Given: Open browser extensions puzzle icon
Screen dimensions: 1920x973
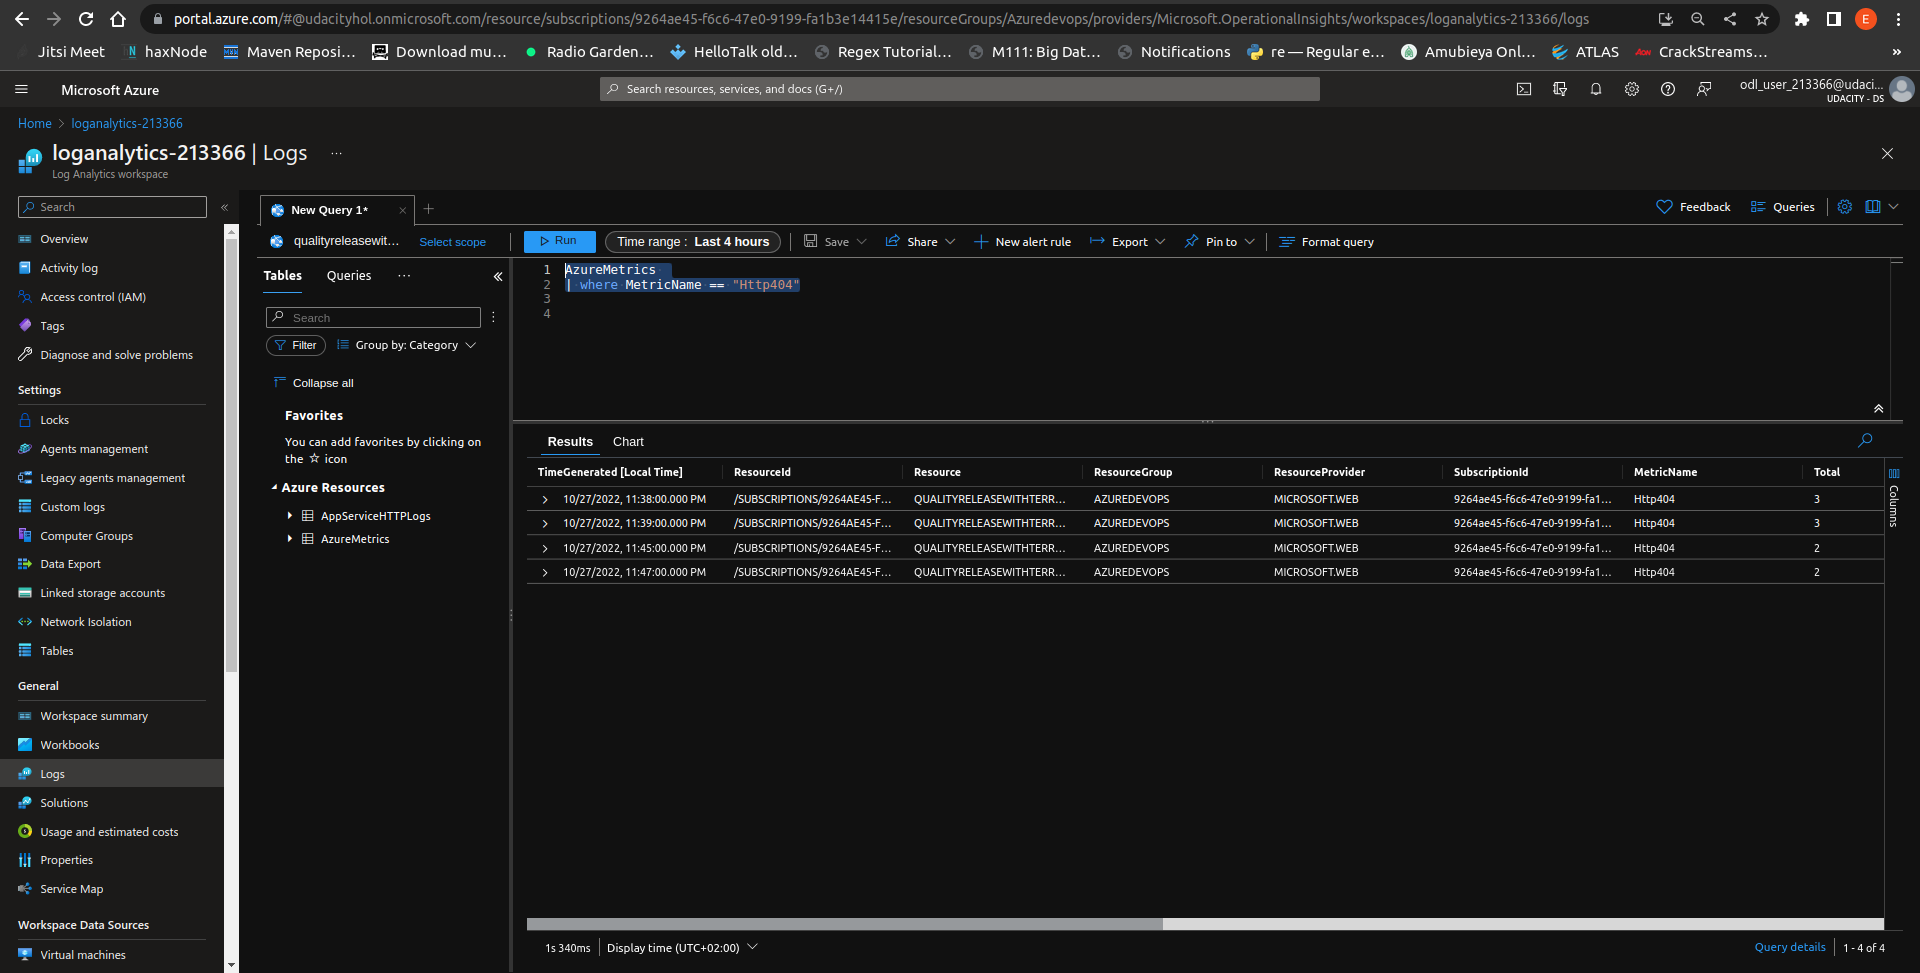Looking at the screenshot, I should coord(1802,19).
